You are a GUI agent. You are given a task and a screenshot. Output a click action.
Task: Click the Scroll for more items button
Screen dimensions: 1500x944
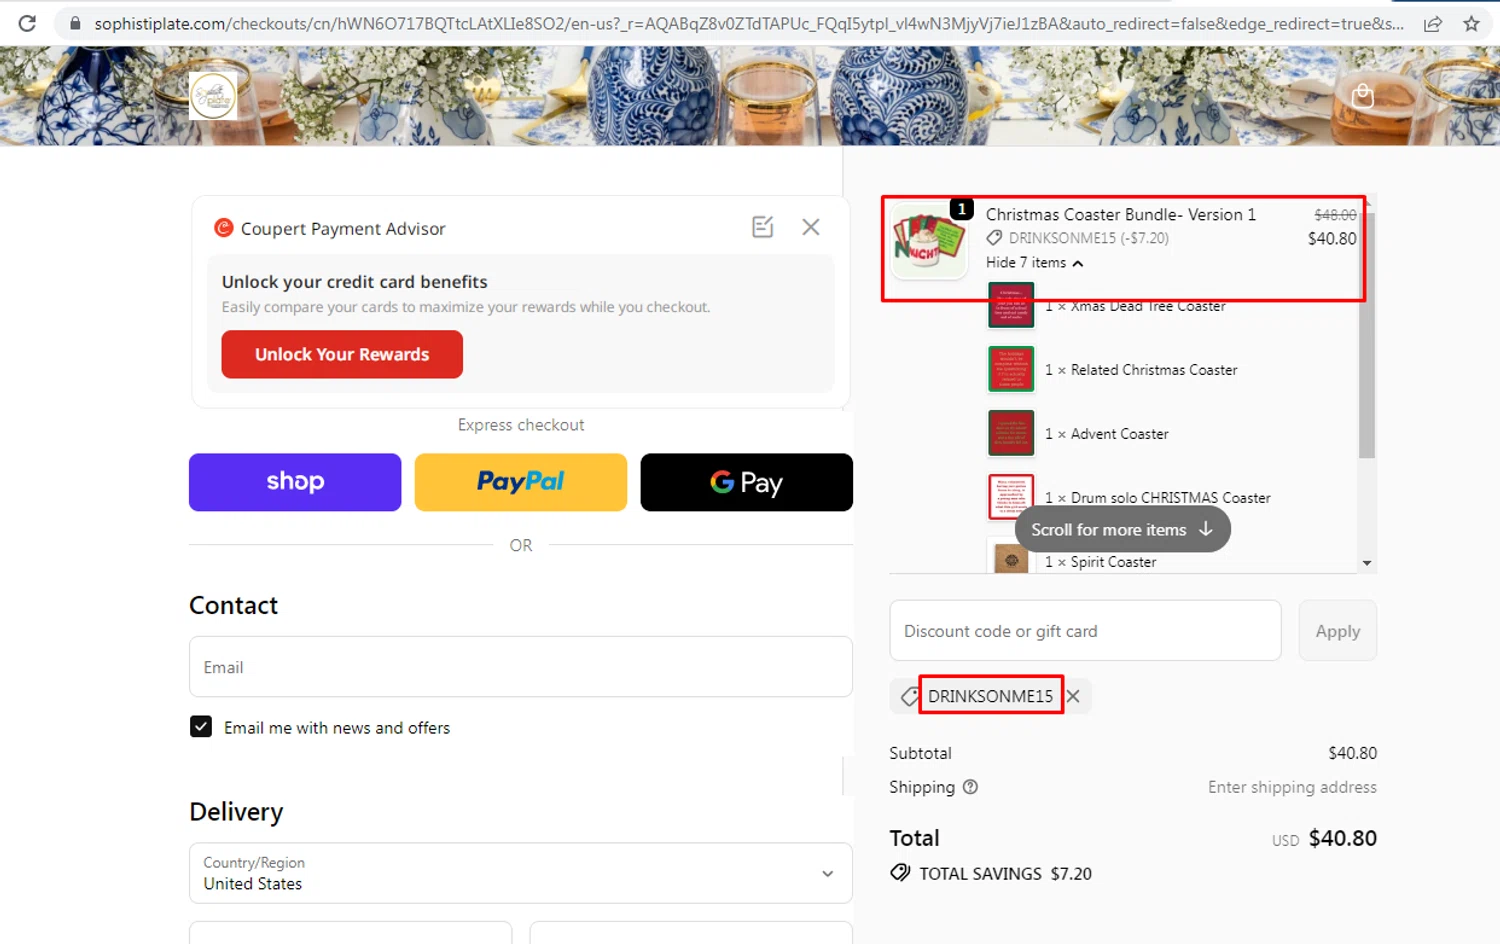(1123, 530)
